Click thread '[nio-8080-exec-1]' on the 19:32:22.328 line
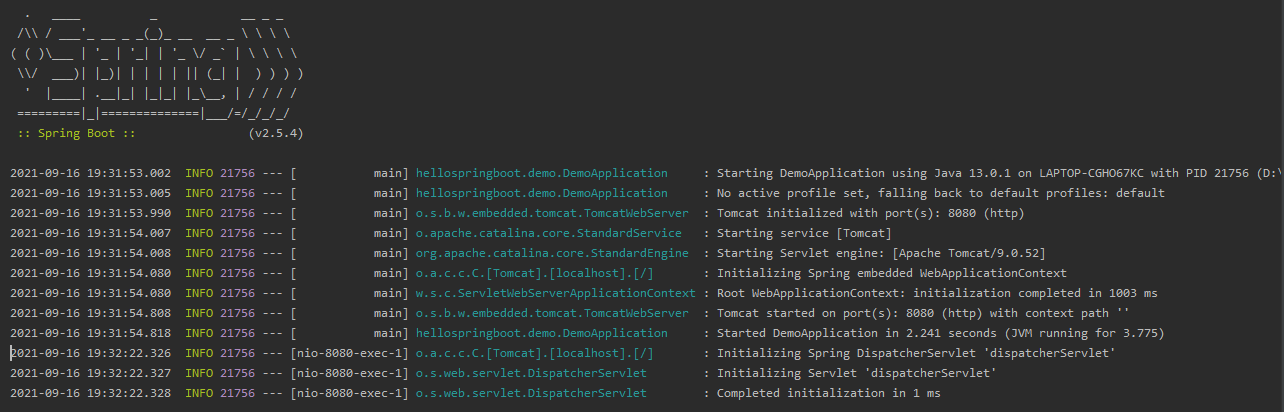Image resolution: width=1284 pixels, height=412 pixels. (350, 393)
